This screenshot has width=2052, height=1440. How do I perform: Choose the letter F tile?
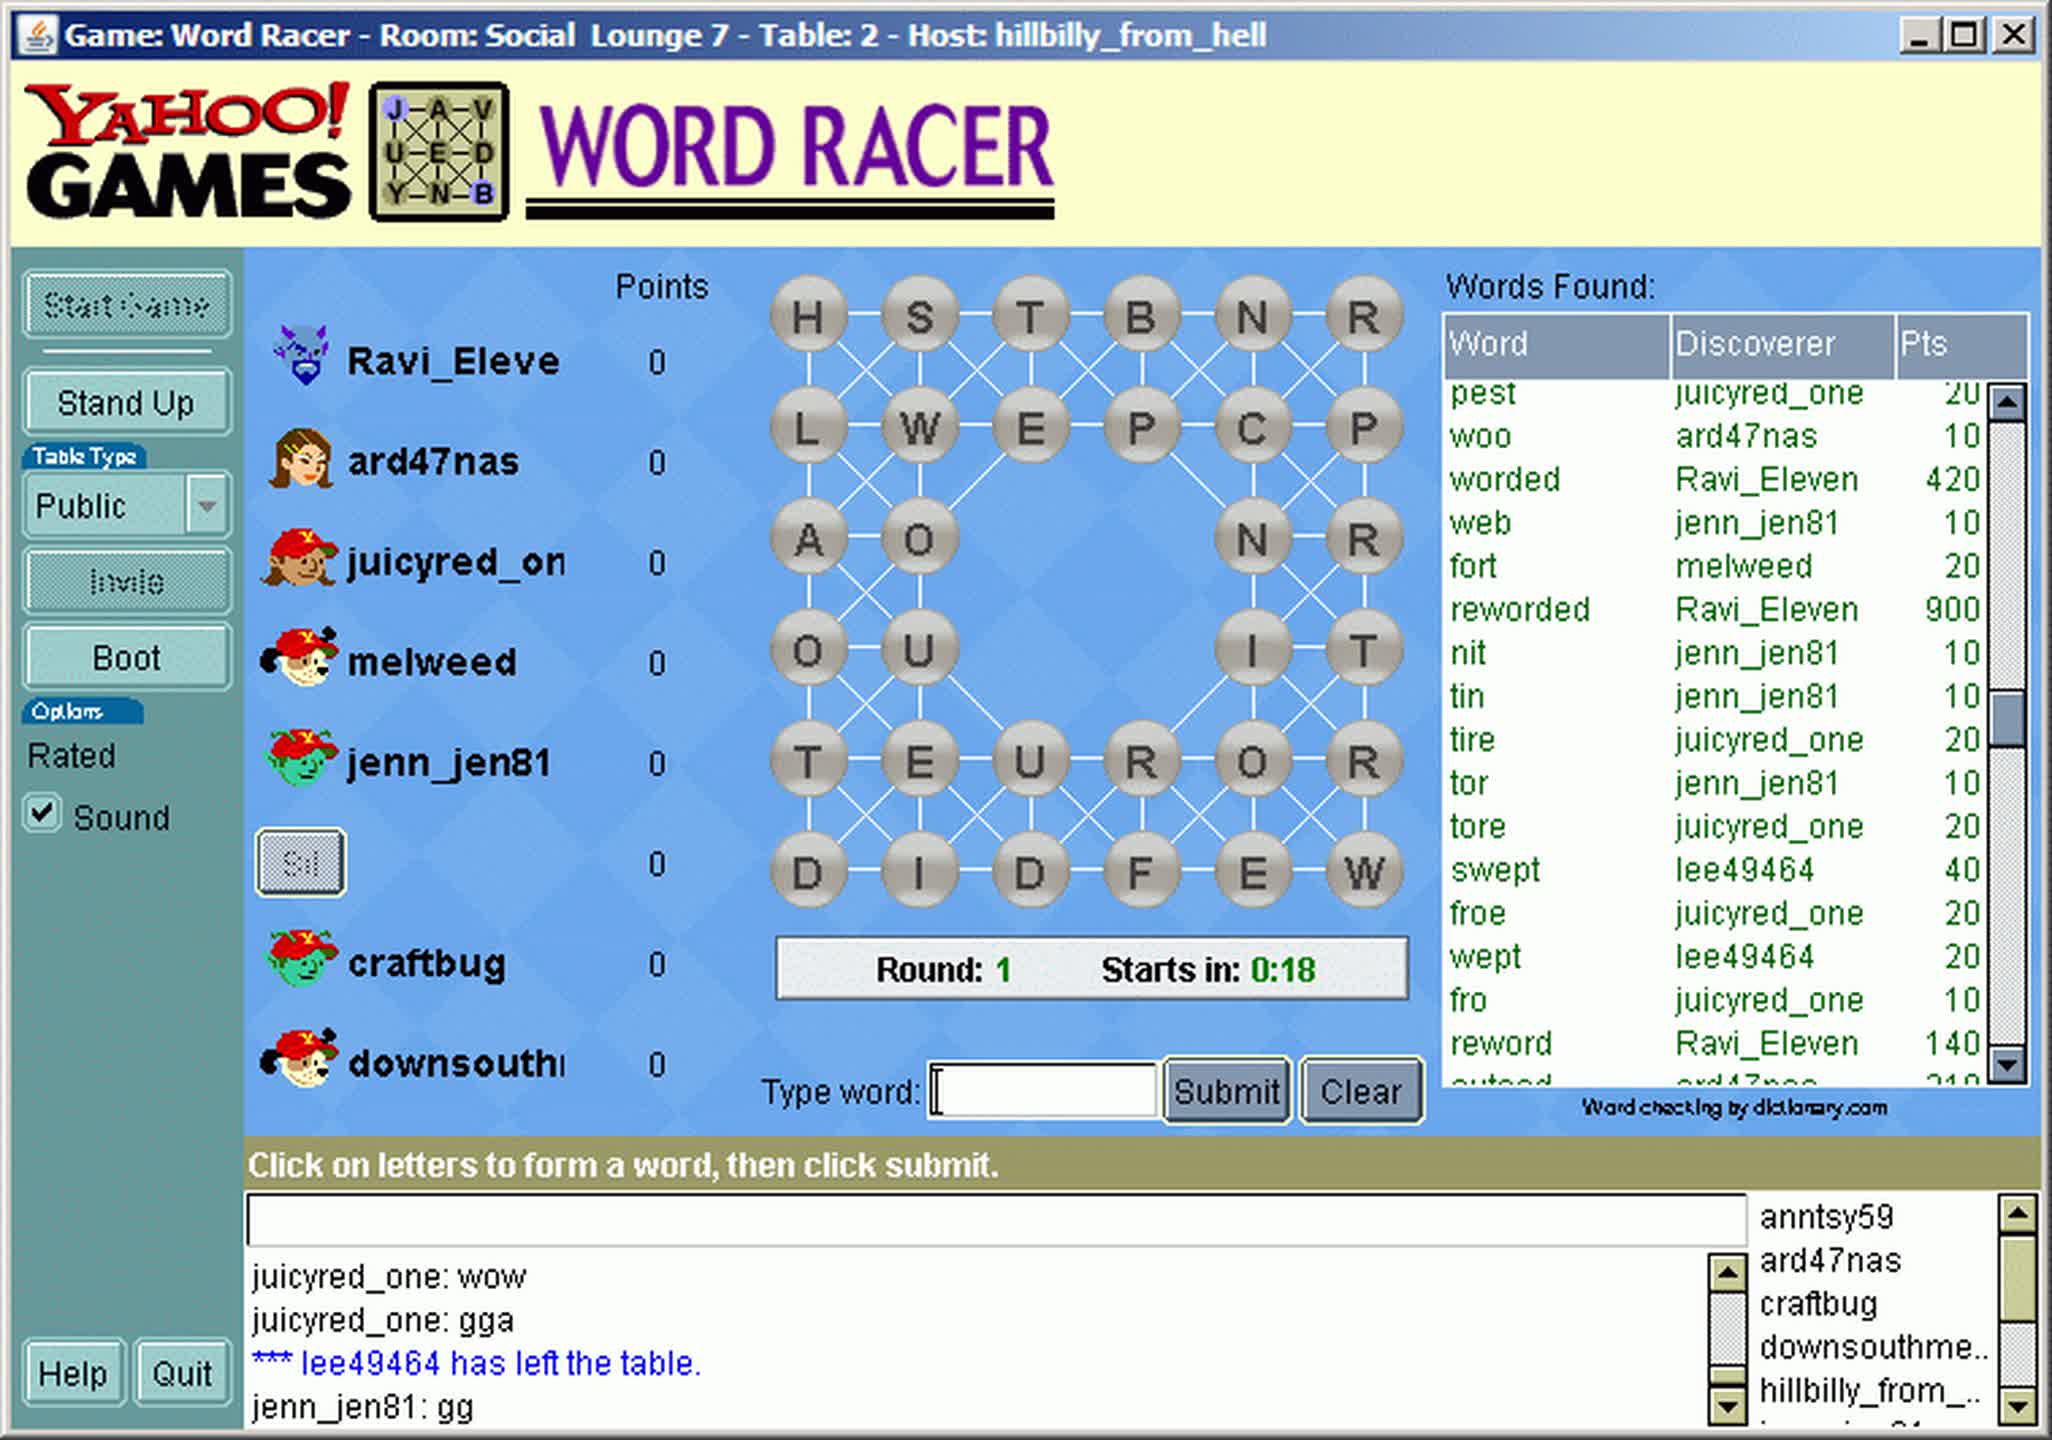[x=1141, y=872]
